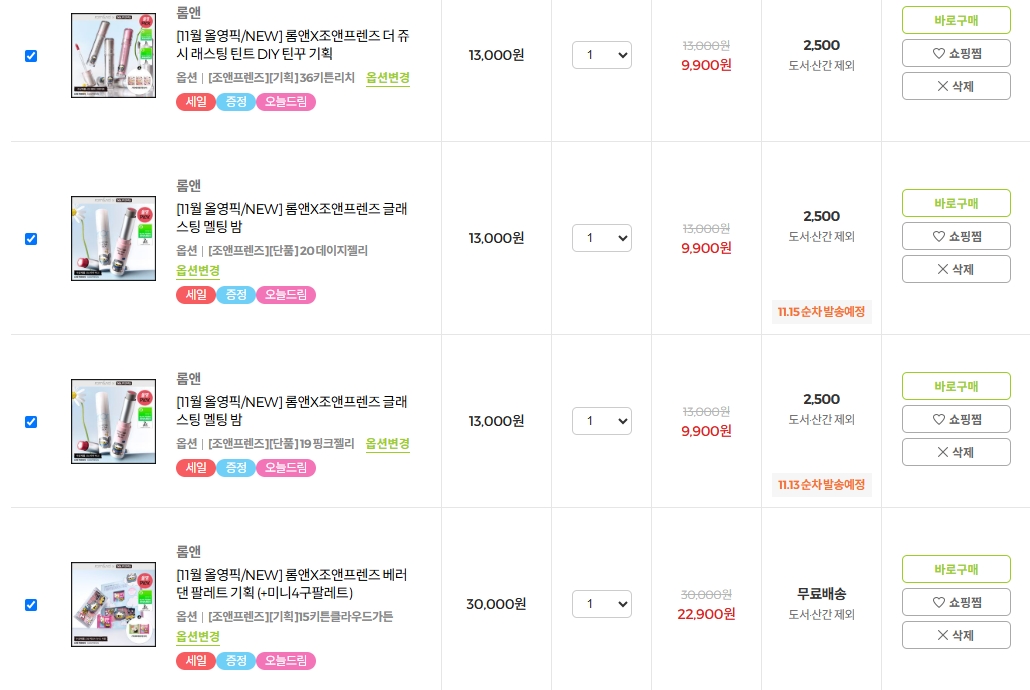Viewport: 1030px width, 690px height.
Task: Delete the 19 핑크젤리 멜팅 밤 item
Action: click(956, 452)
